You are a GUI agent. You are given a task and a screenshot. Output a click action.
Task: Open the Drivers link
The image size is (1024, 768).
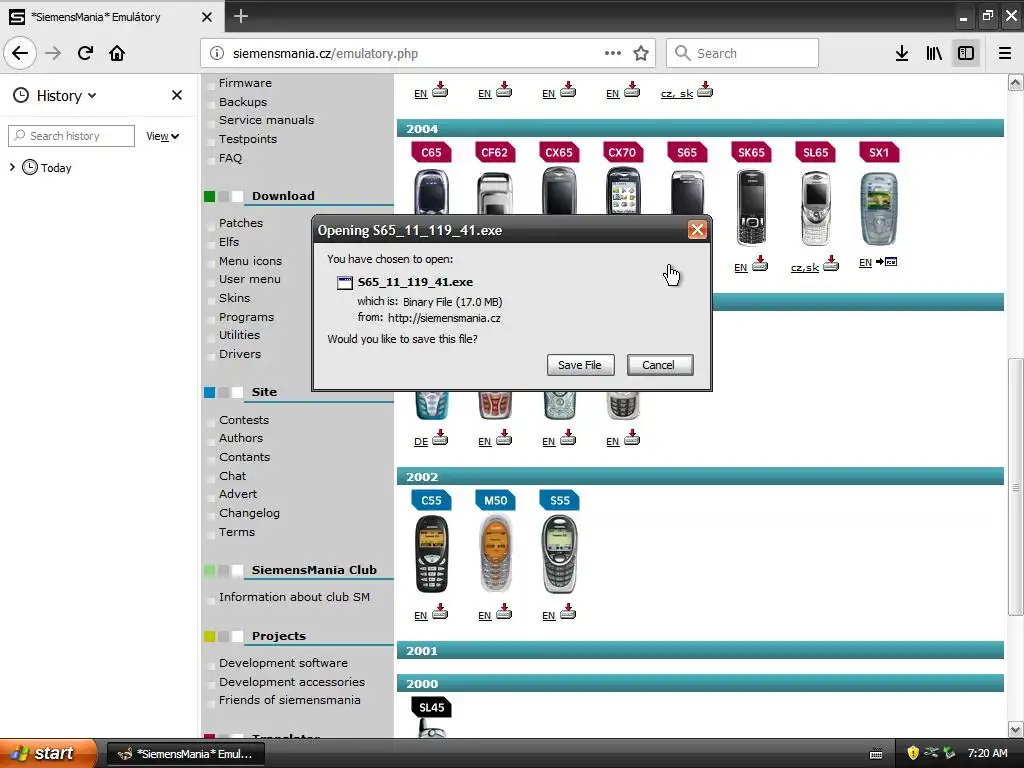click(x=240, y=354)
